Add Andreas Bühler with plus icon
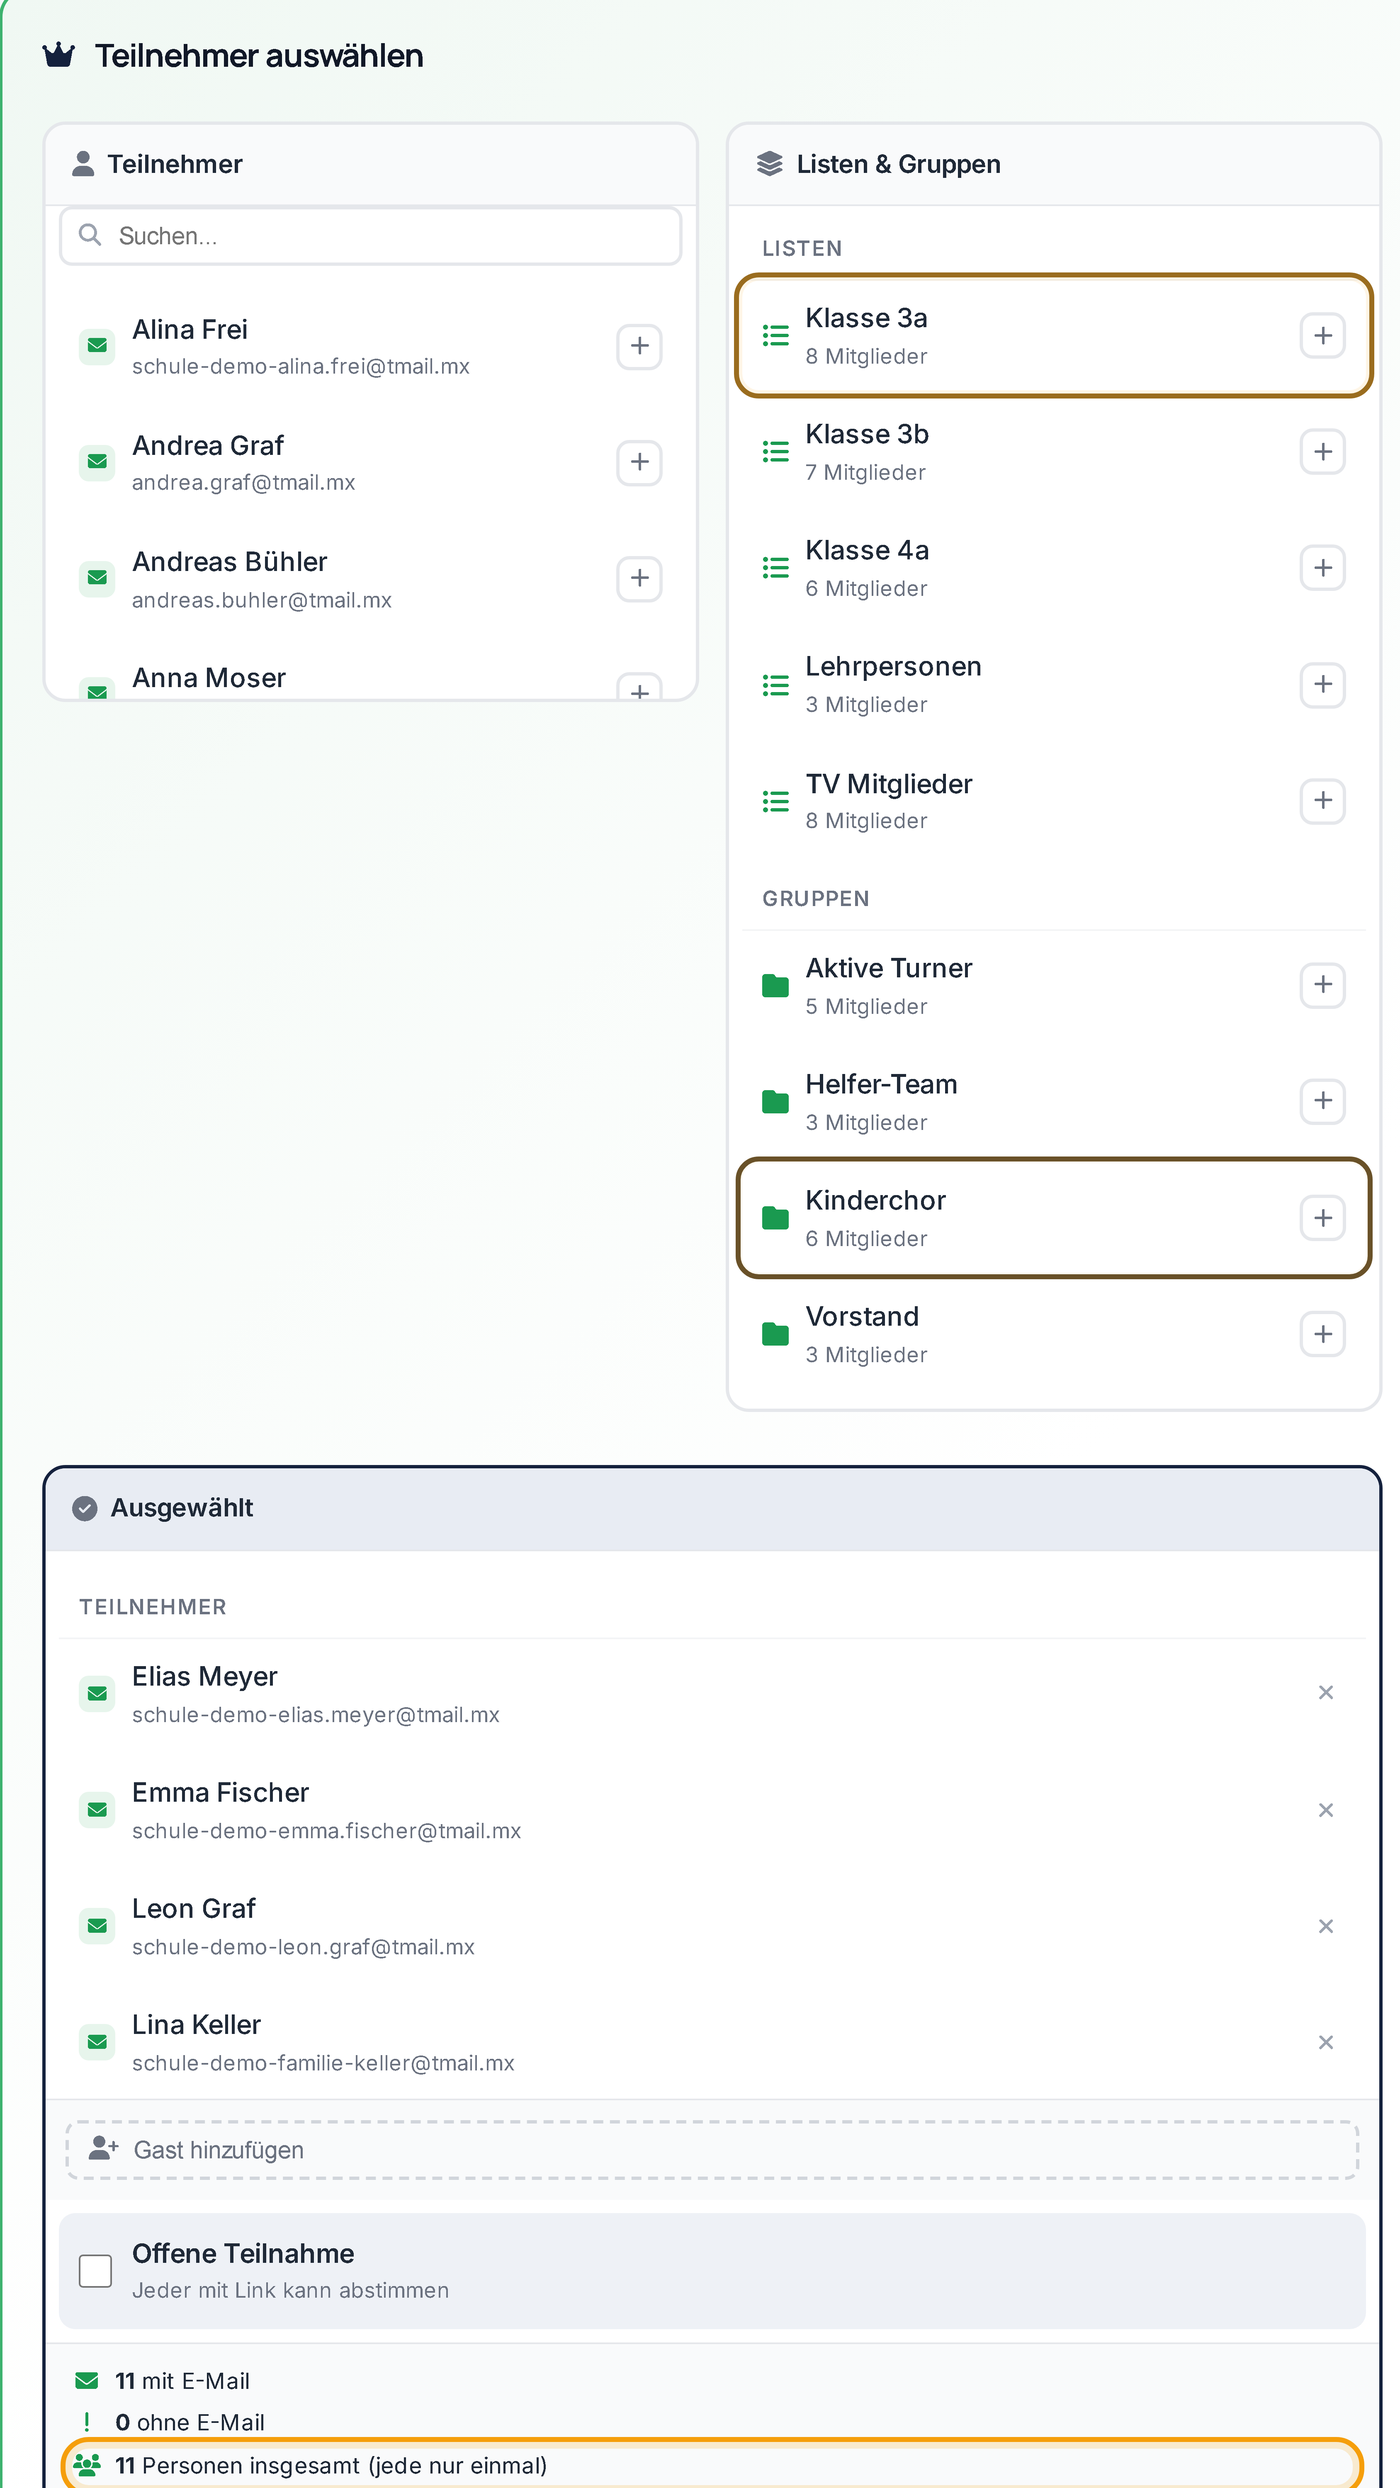 [x=639, y=578]
